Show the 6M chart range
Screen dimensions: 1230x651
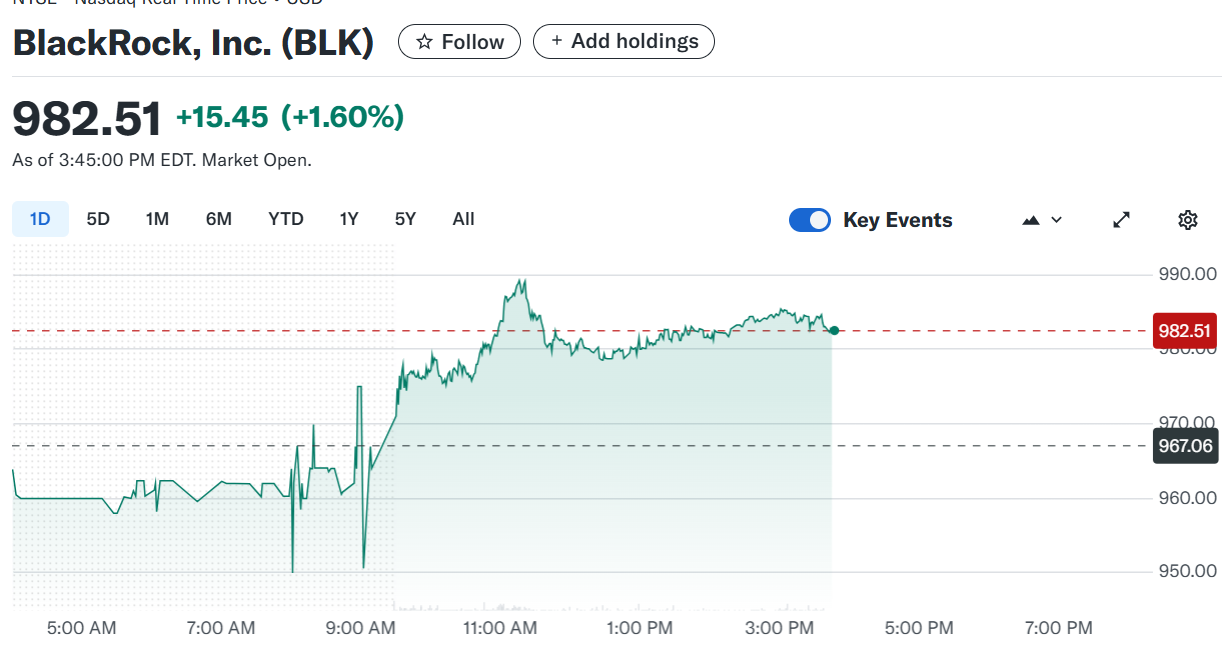[x=219, y=219]
